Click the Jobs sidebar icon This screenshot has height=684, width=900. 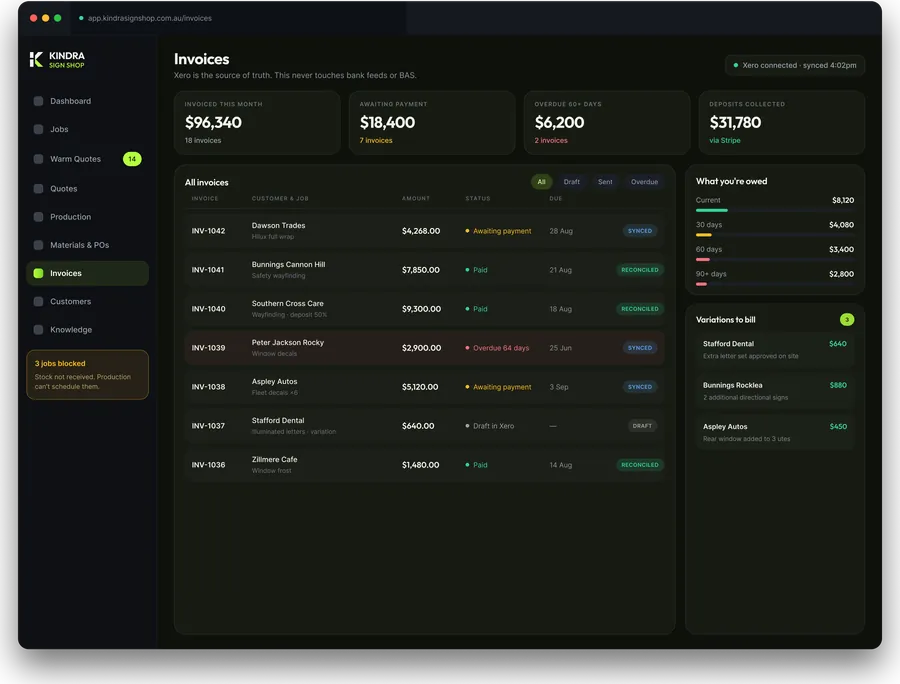38,129
